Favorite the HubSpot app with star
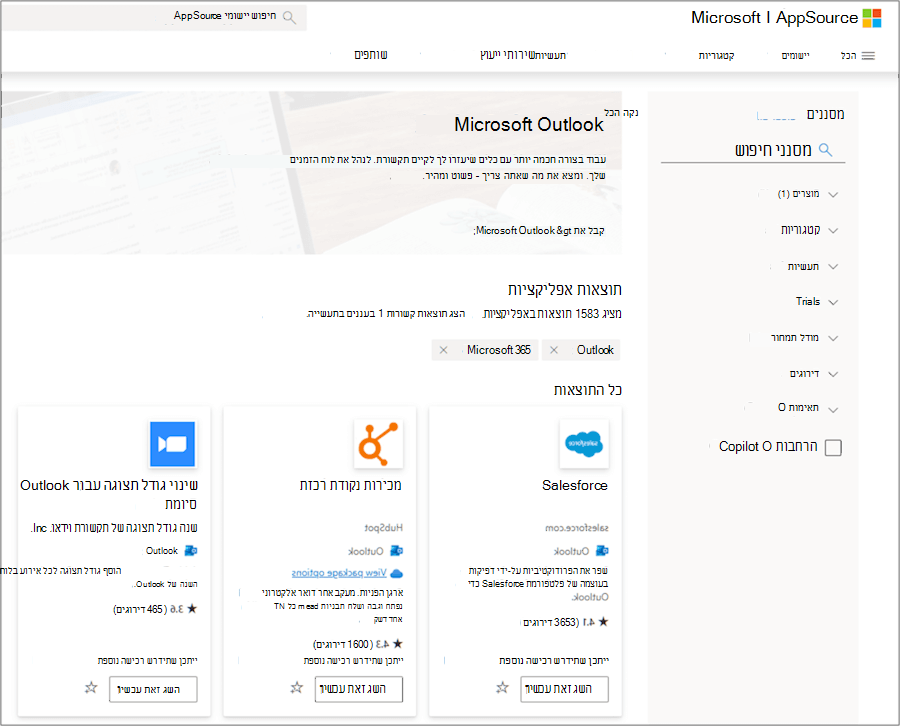900x726 pixels. [296, 688]
